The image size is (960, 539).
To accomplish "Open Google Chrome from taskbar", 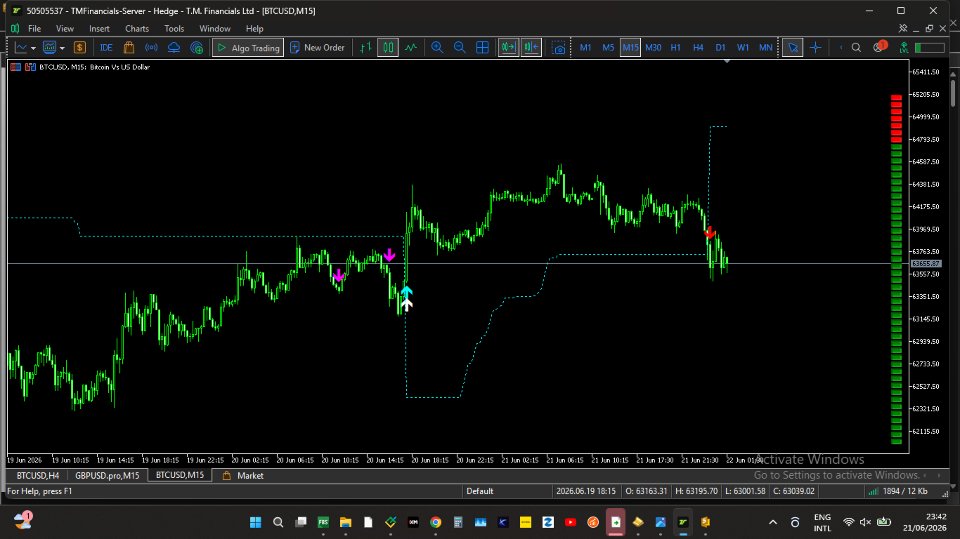I will [x=435, y=522].
